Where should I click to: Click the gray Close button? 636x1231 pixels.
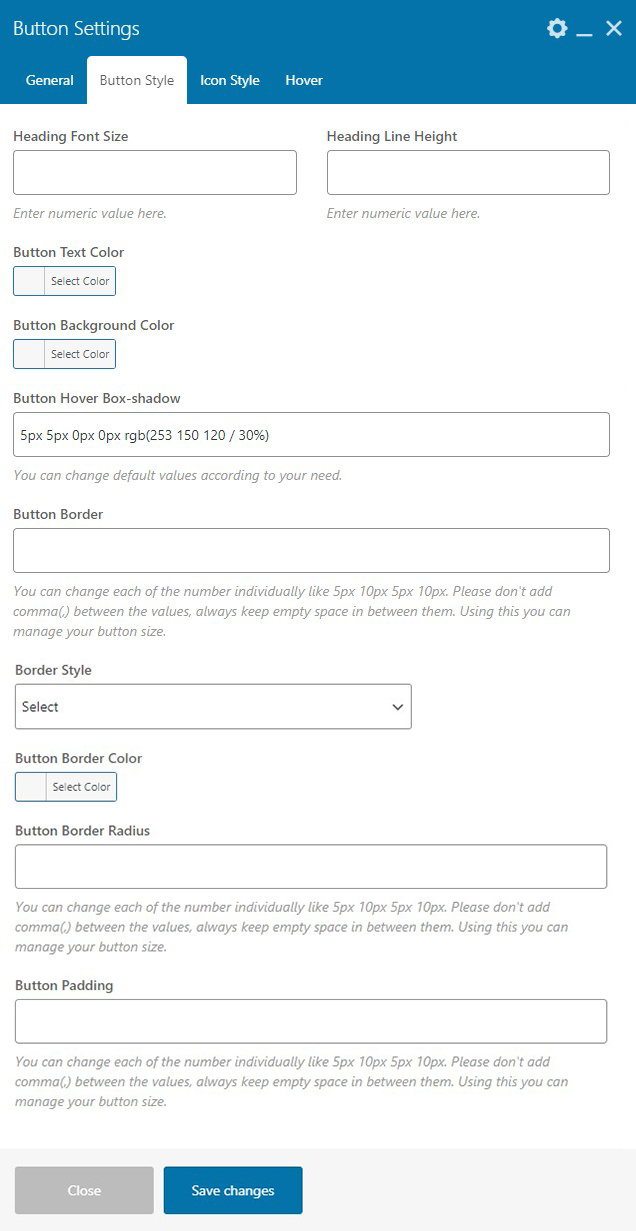pos(84,1190)
